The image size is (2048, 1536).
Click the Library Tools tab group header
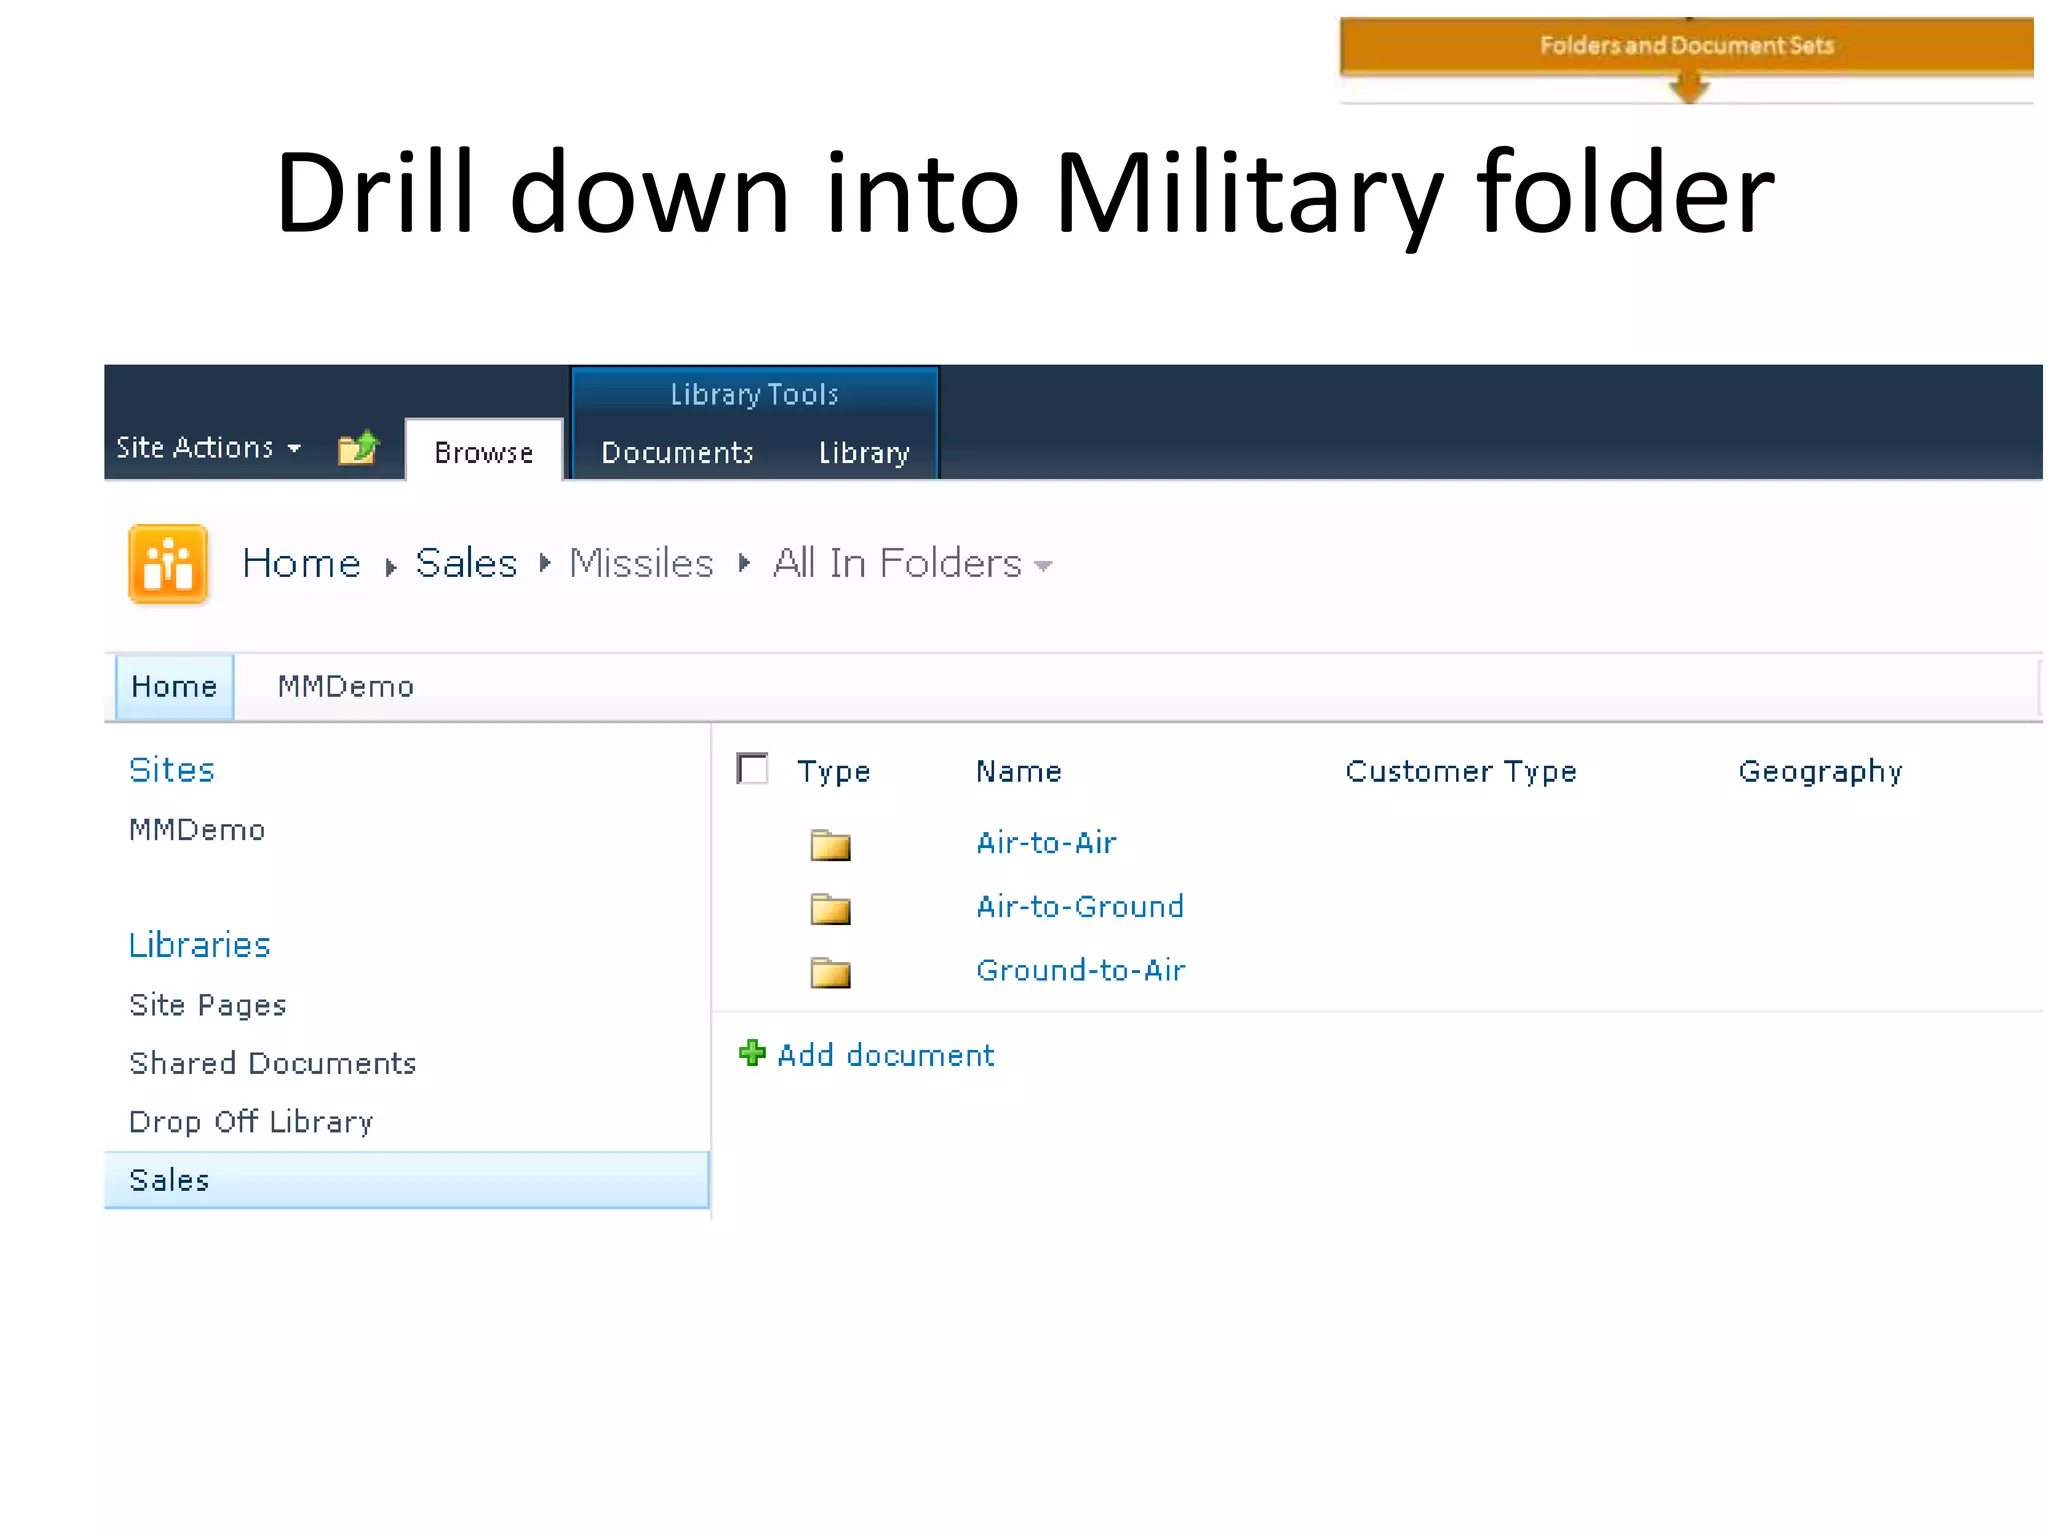click(x=754, y=394)
